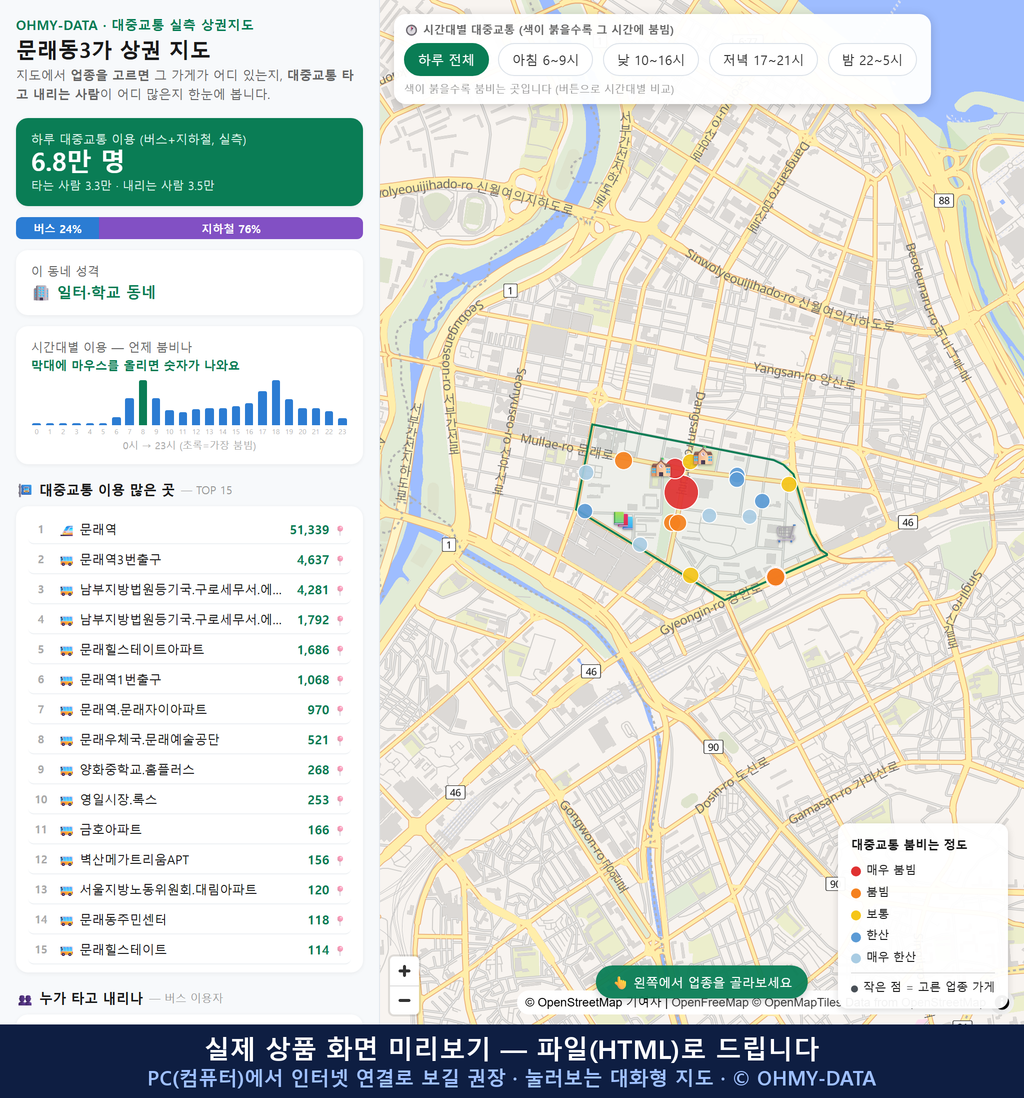
Task: Open the OpenStreetMap attribution link
Action: point(573,1002)
